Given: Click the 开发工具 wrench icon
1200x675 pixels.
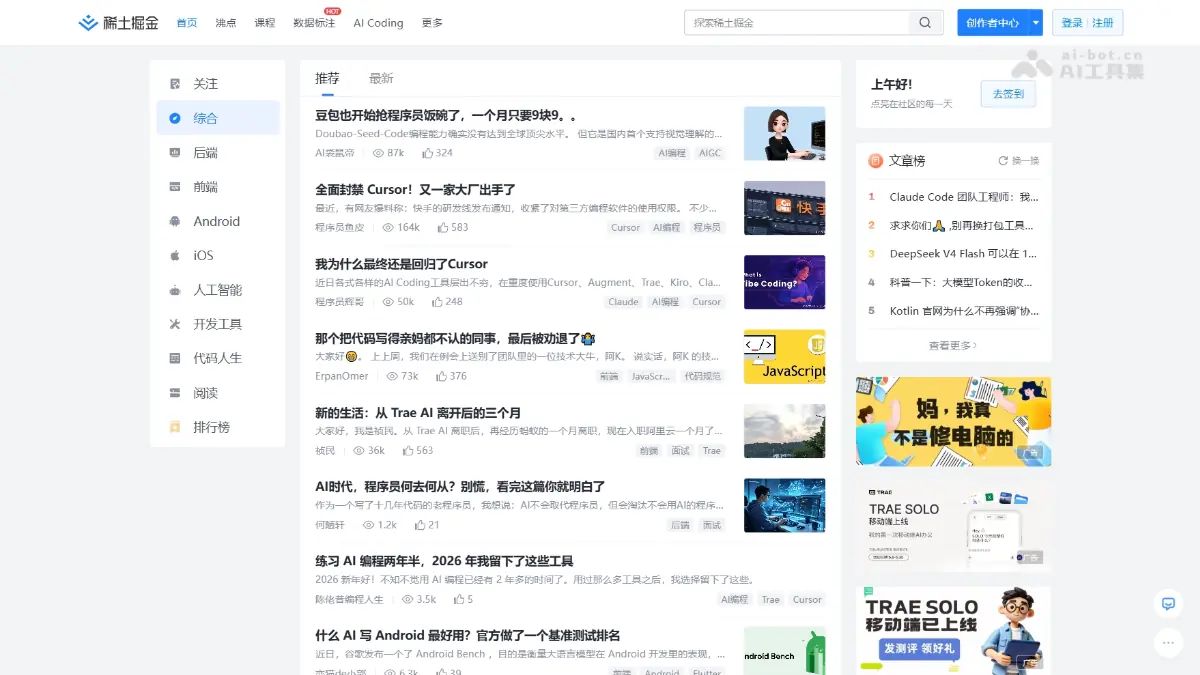Looking at the screenshot, I should point(175,324).
